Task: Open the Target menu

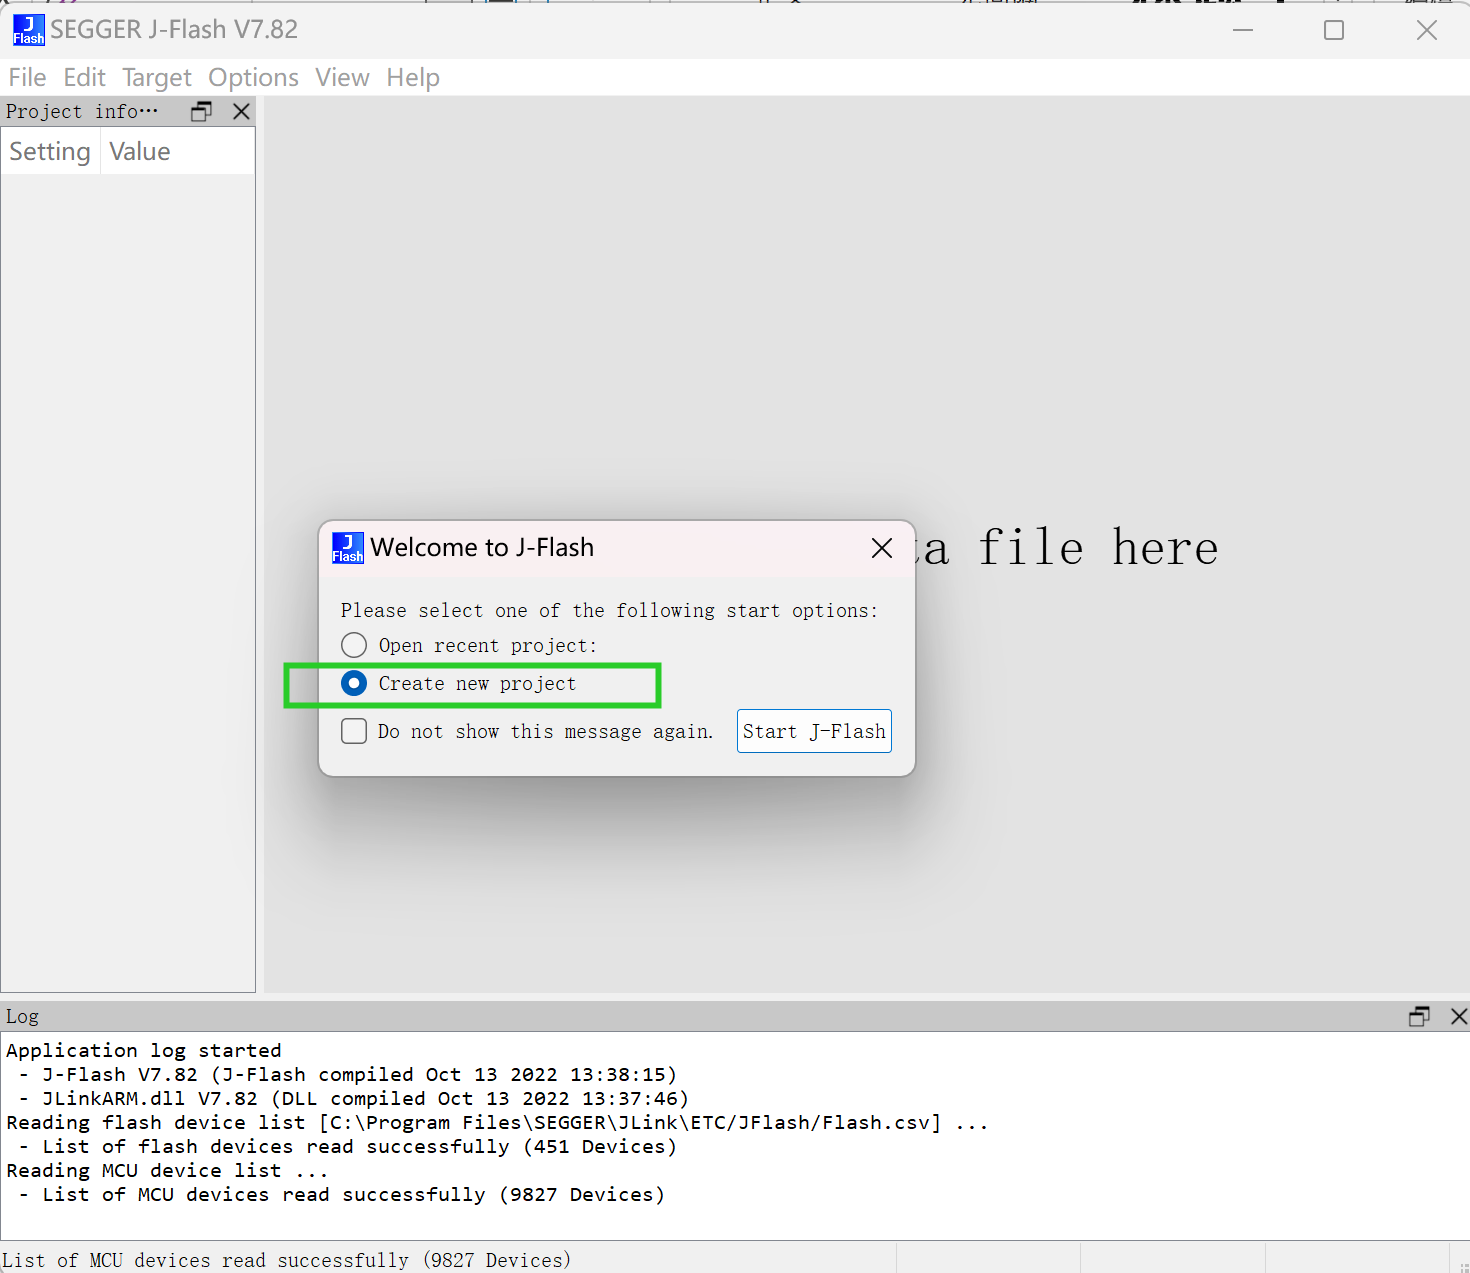Action: [157, 78]
